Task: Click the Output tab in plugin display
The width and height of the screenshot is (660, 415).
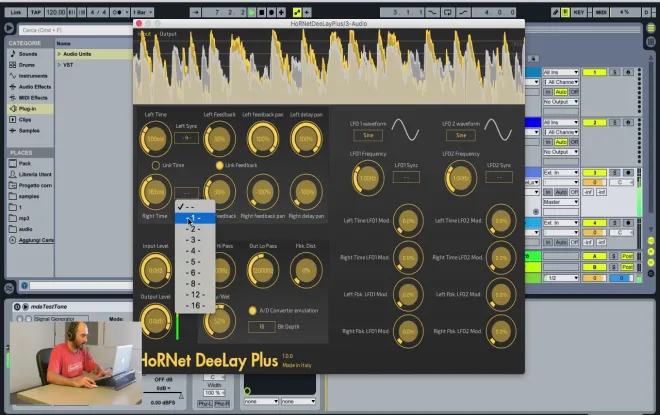Action: pyautogui.click(x=168, y=34)
